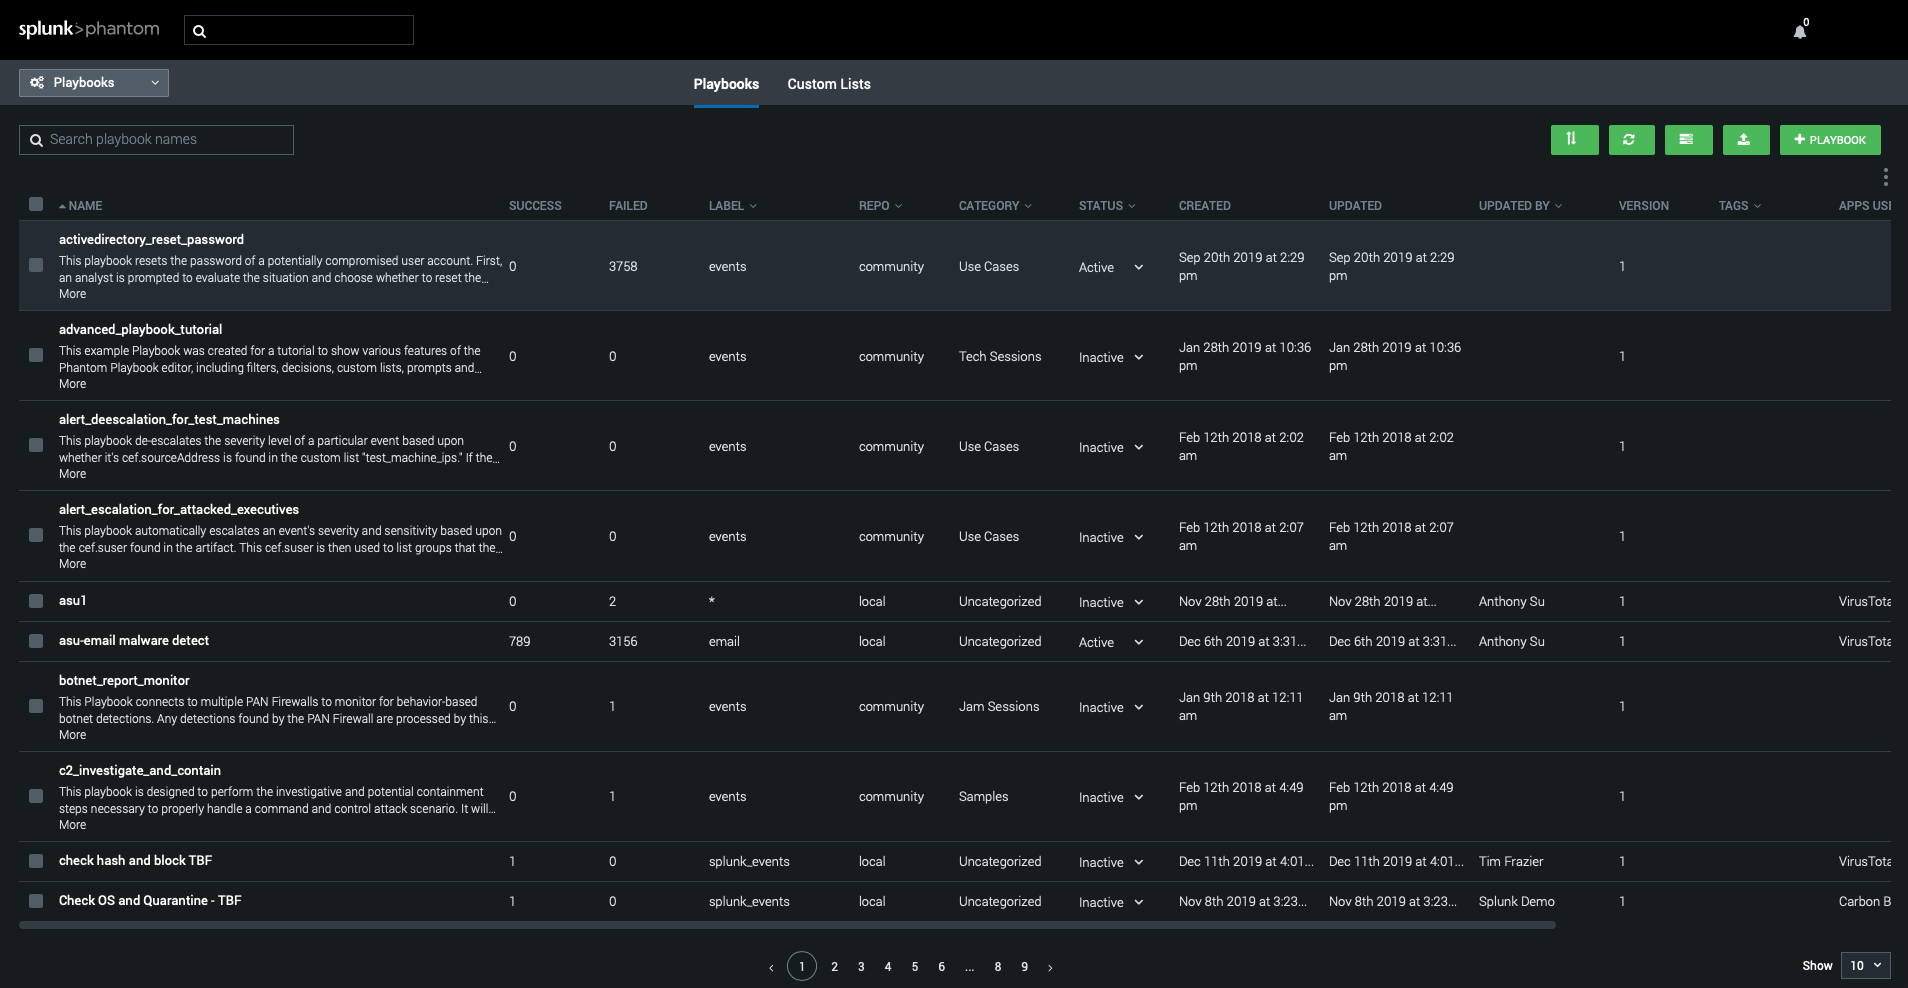Go to page 9
Image resolution: width=1908 pixels, height=988 pixels.
coord(1024,967)
